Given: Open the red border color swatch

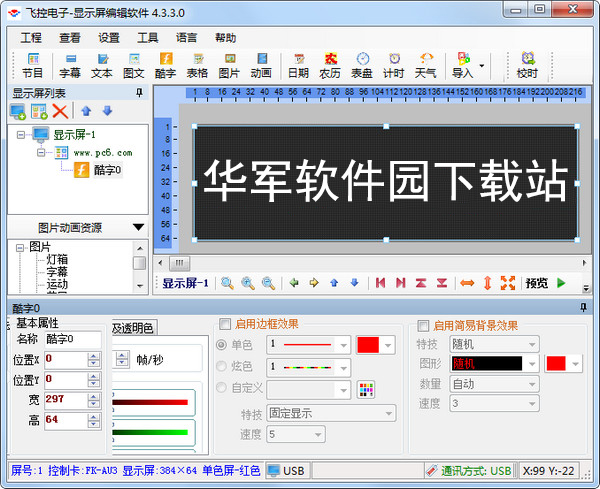Looking at the screenshot, I should click(x=375, y=345).
